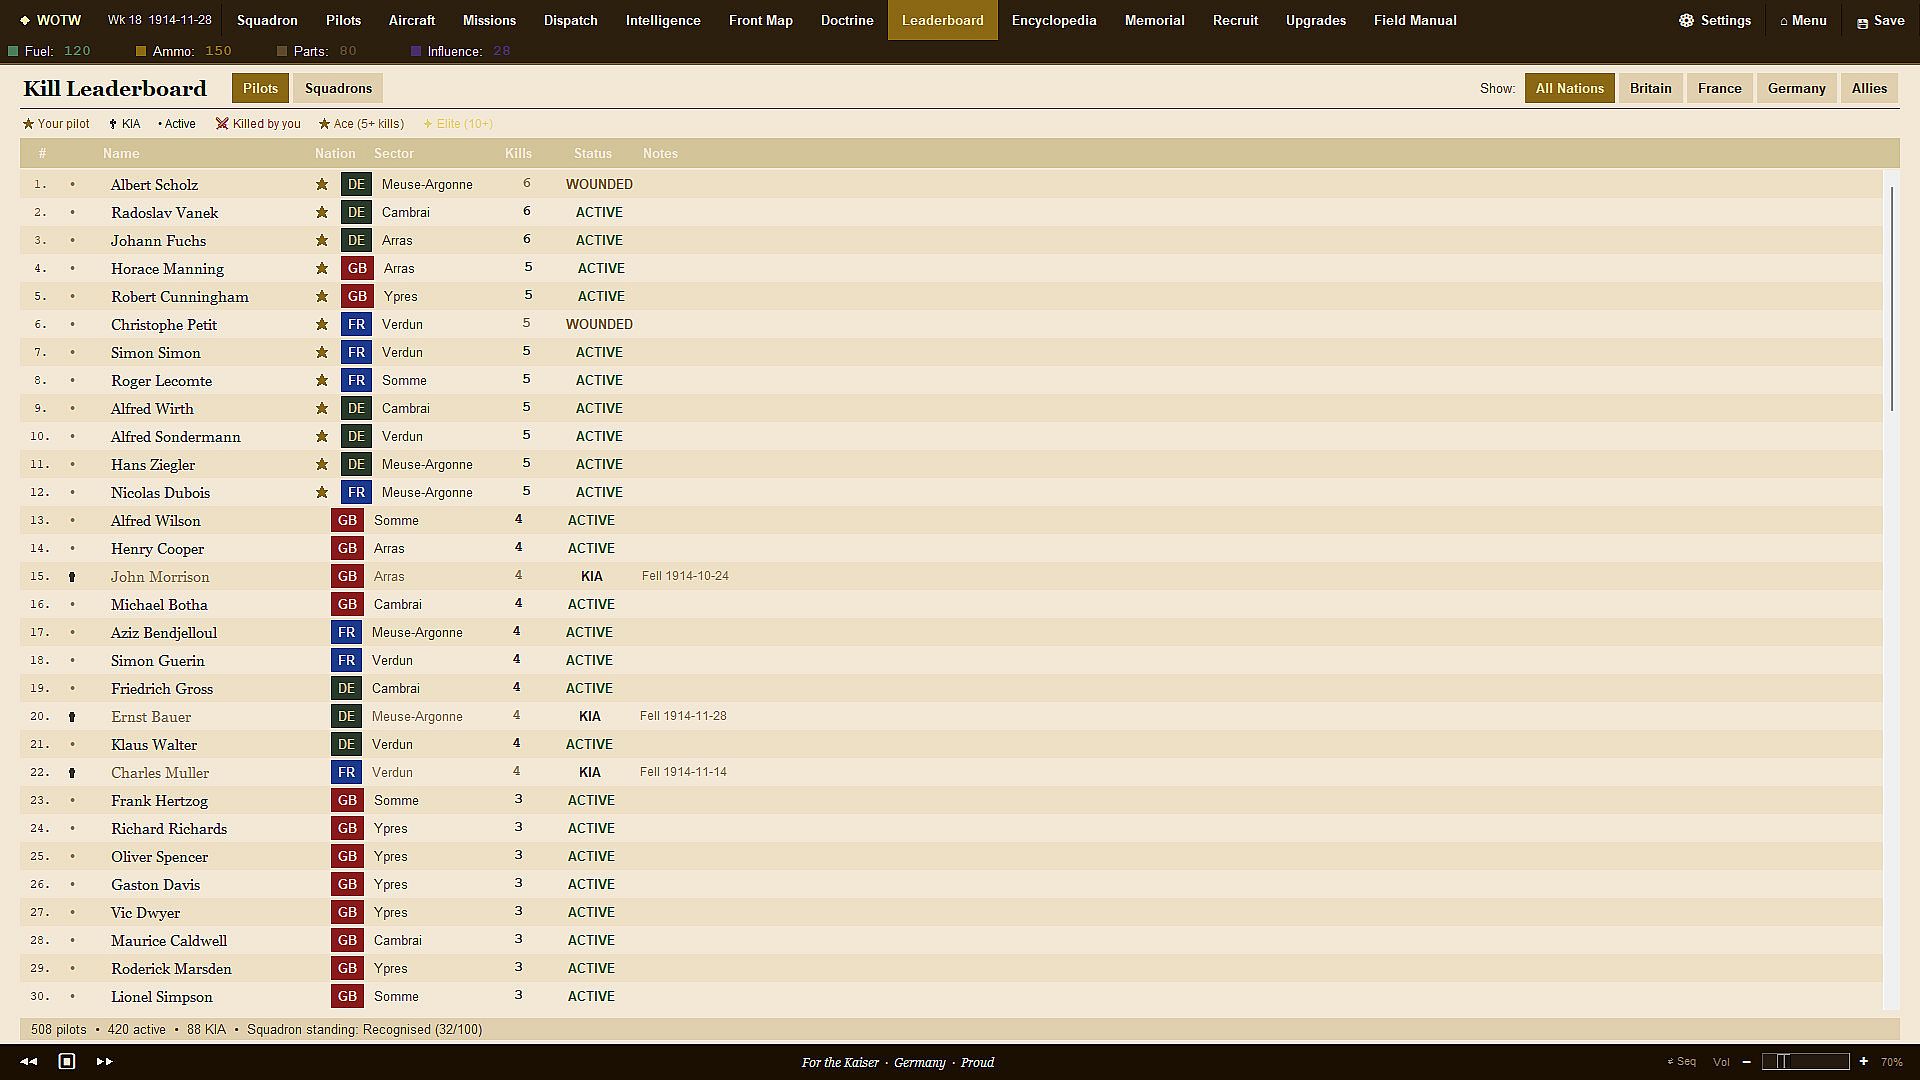This screenshot has width=1920, height=1080.
Task: Stop the music playback
Action: 67,1061
